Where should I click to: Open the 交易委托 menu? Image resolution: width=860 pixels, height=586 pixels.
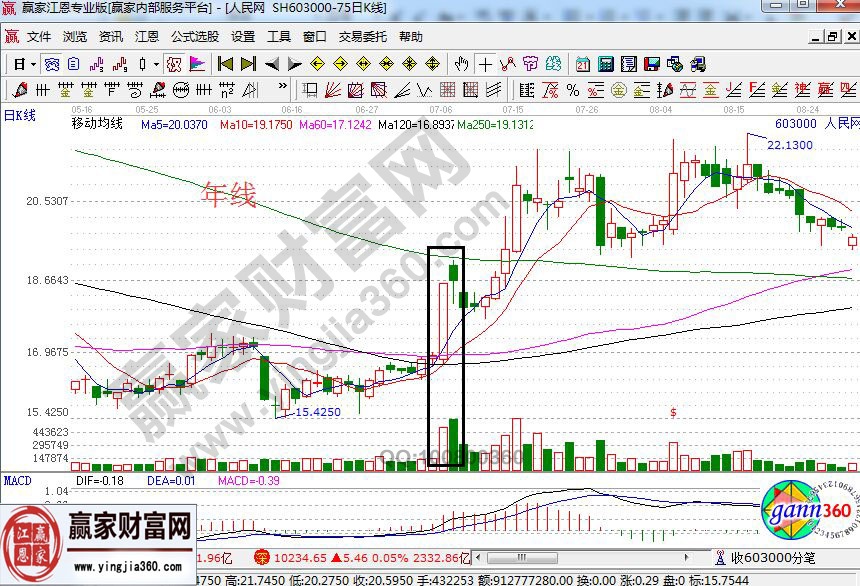(362, 37)
